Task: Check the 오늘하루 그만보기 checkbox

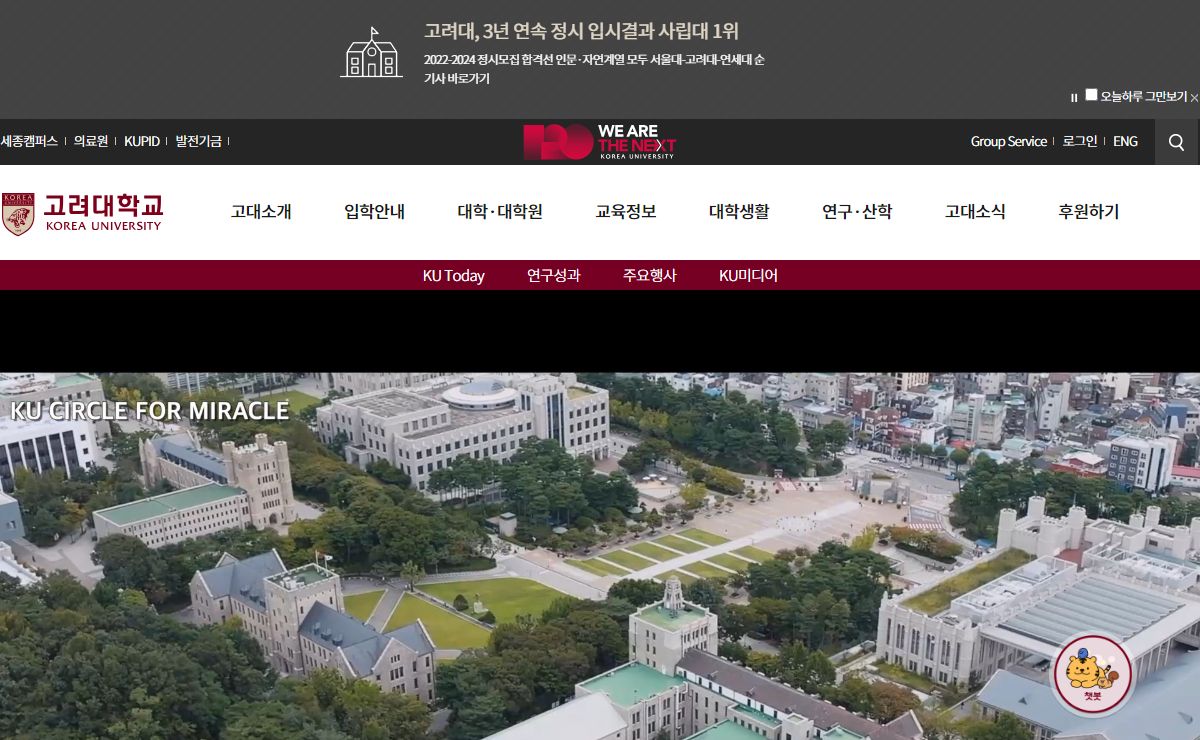Action: 1091,95
